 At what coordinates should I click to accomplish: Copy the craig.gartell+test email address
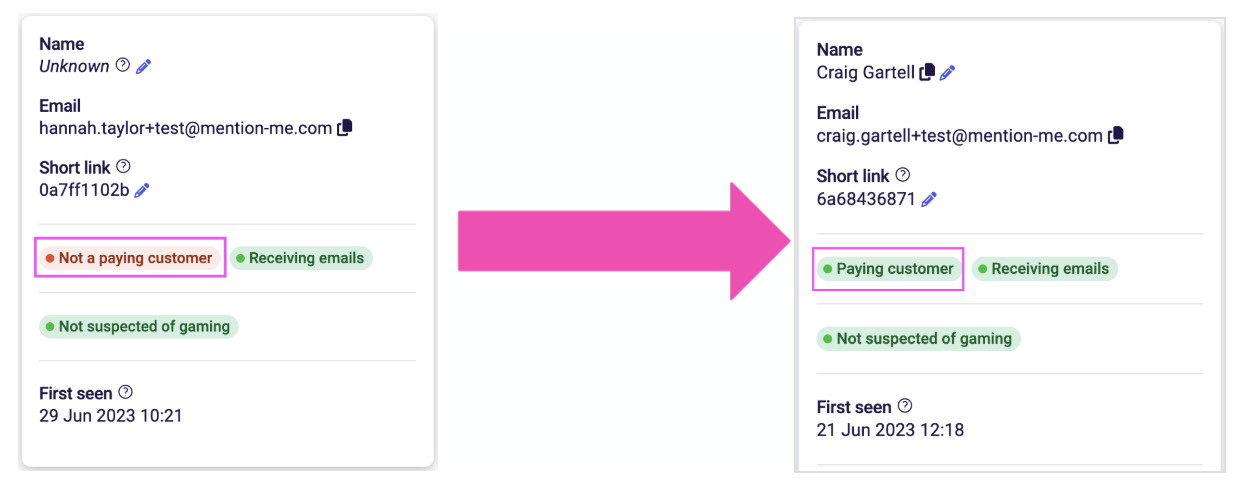[1116, 135]
